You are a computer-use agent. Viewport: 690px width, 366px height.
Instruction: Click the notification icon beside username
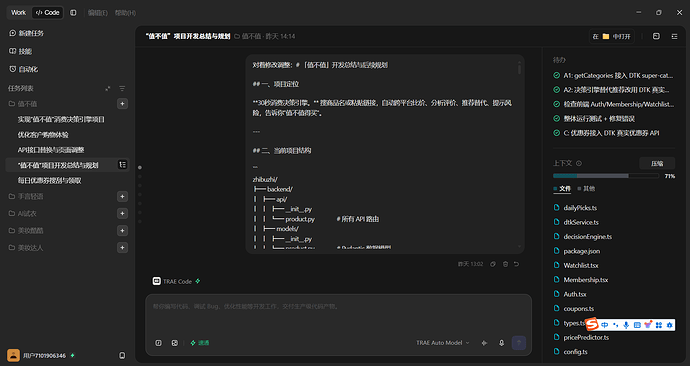click(122, 355)
